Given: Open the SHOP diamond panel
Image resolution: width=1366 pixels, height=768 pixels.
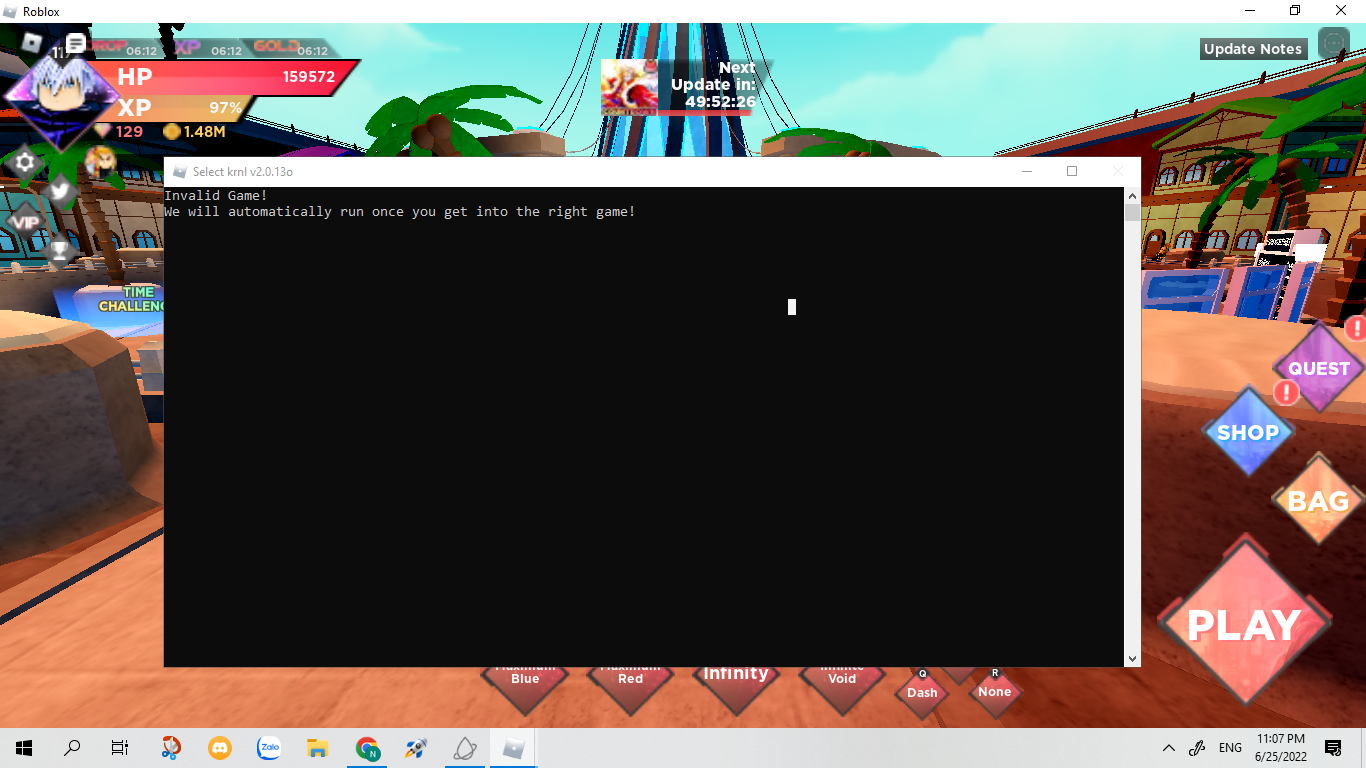Looking at the screenshot, I should pyautogui.click(x=1248, y=433).
